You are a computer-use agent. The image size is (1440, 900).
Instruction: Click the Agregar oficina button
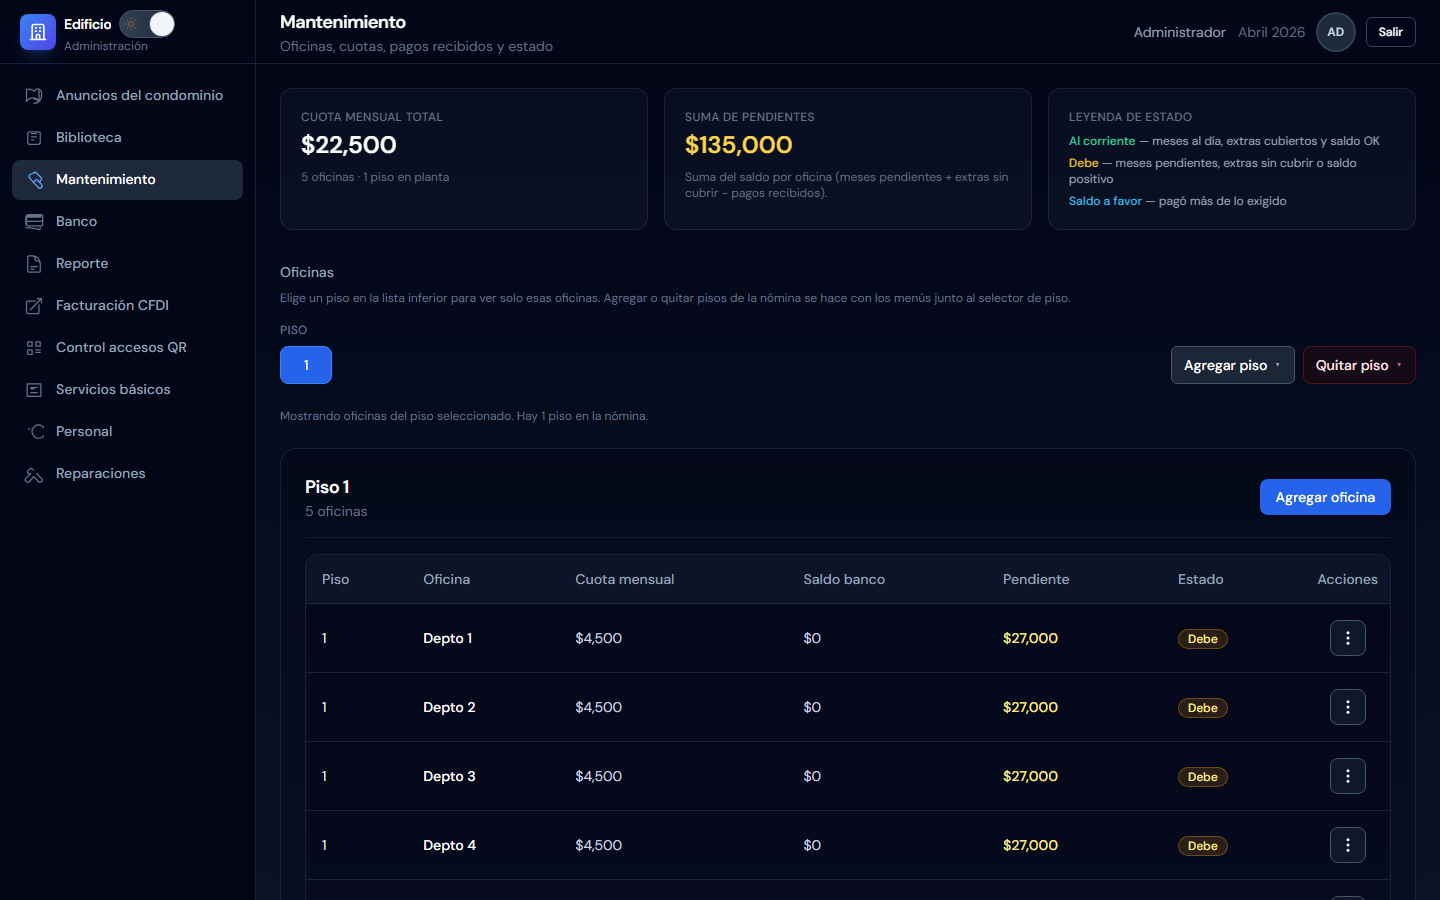(1325, 497)
